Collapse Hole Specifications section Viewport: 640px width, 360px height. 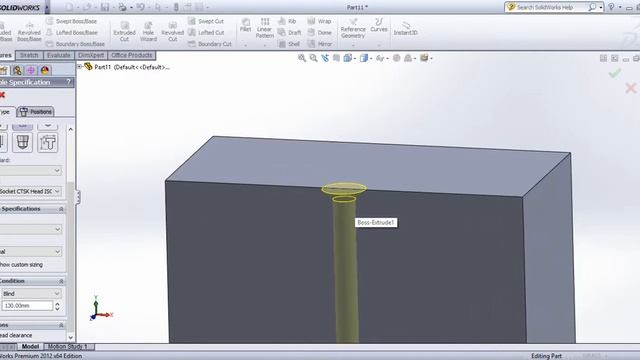coord(61,209)
